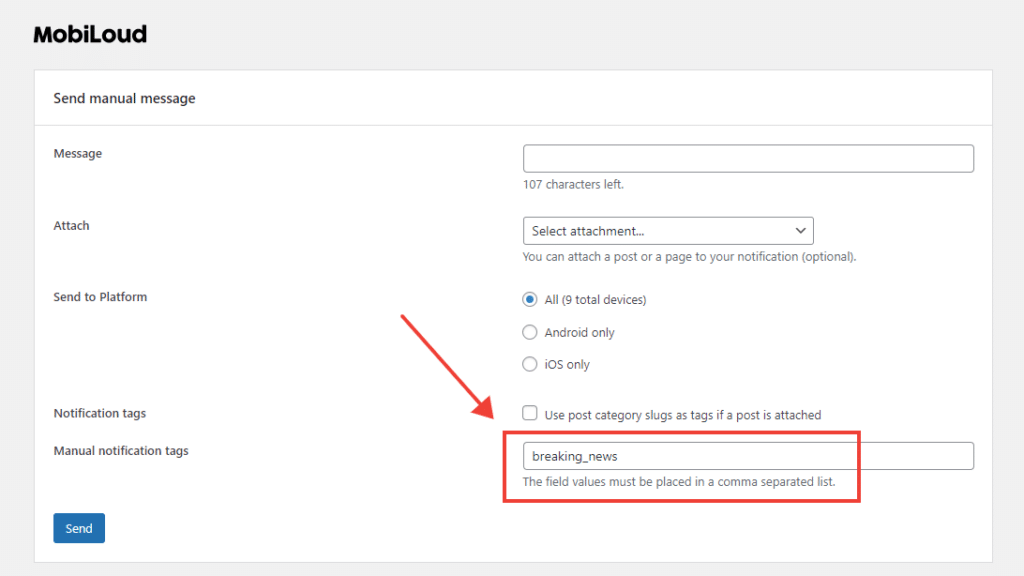Enable post category slugs as tags checkbox
The width and height of the screenshot is (1024, 576).
click(x=530, y=413)
